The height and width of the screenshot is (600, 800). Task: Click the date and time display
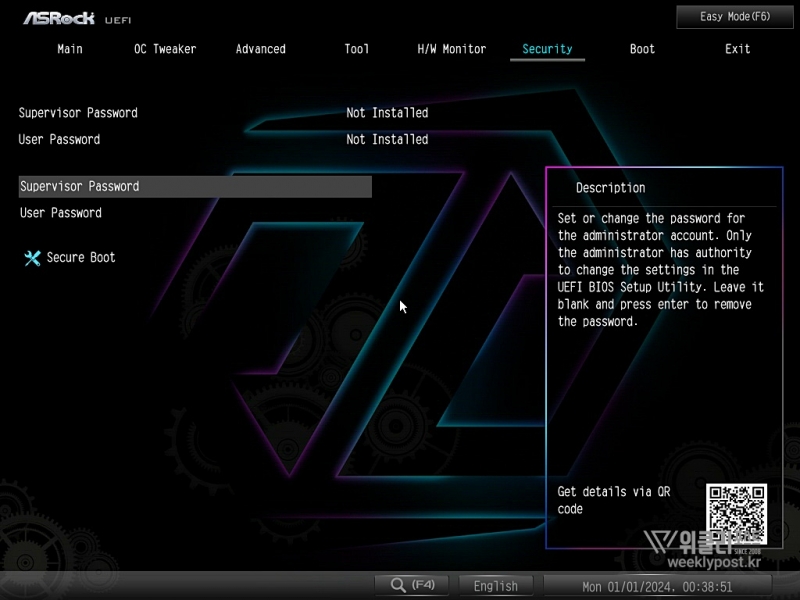click(657, 586)
